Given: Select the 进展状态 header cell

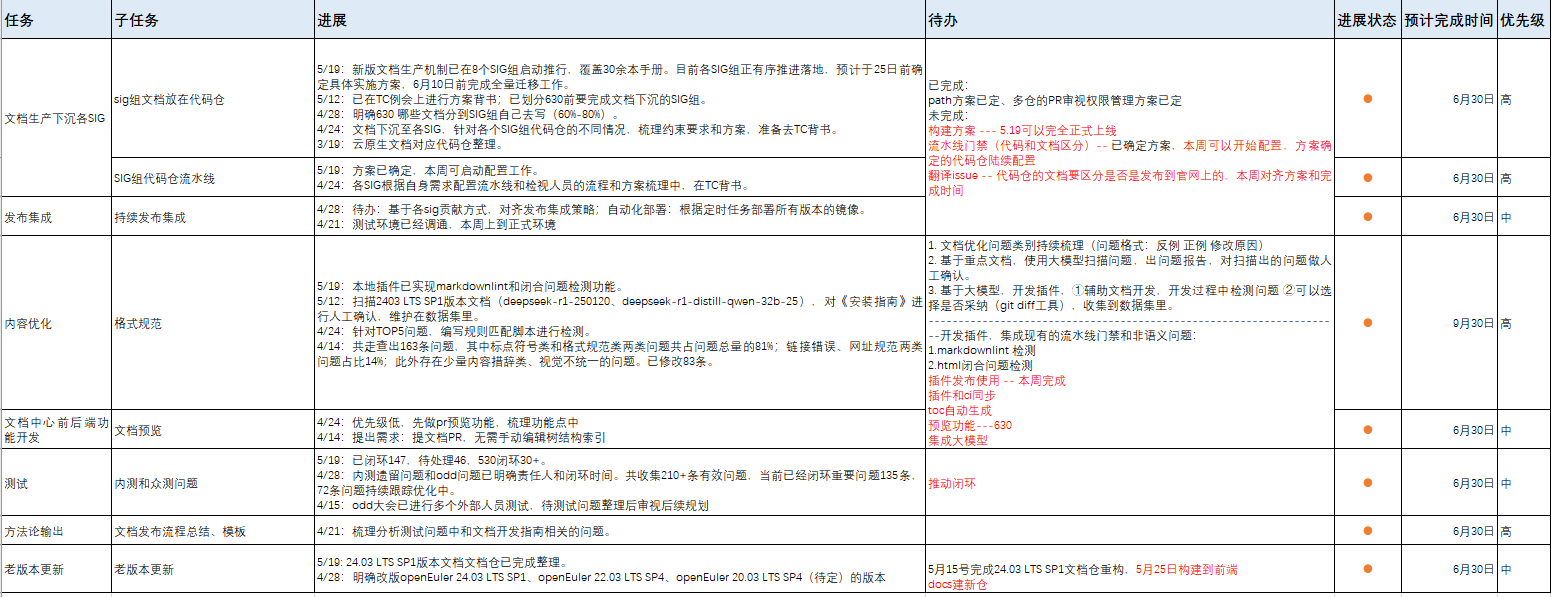Looking at the screenshot, I should (1367, 20).
